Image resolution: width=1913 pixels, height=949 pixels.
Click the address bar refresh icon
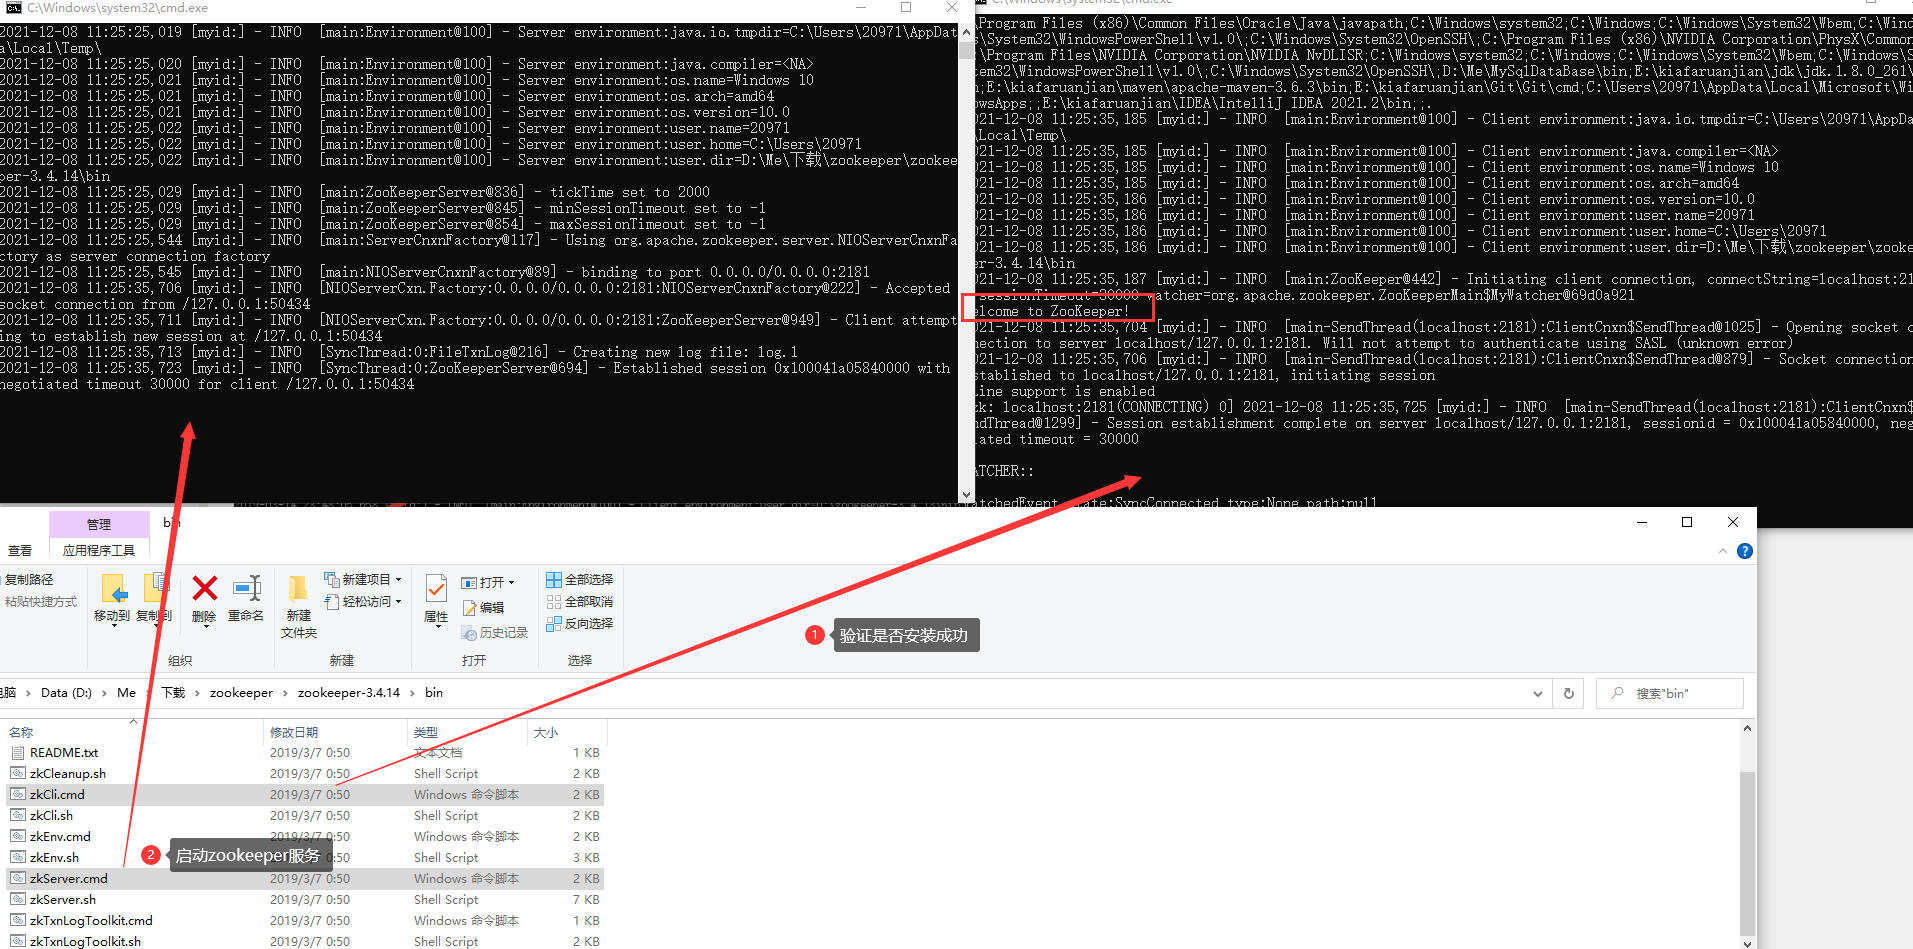pos(1567,692)
